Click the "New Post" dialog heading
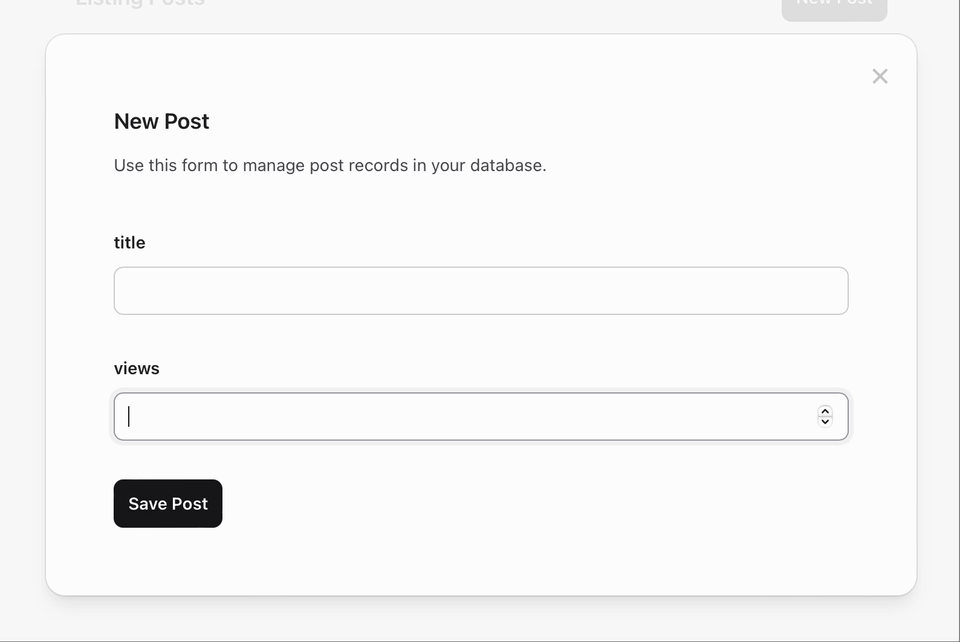Viewport: 960px width, 642px height. pyautogui.click(x=162, y=122)
